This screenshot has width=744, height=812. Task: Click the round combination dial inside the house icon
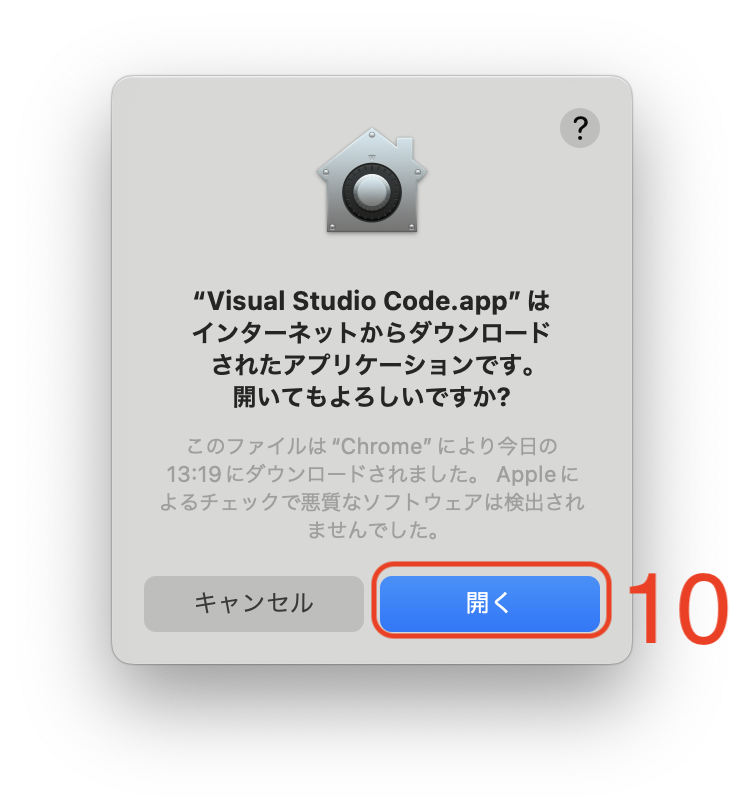(x=372, y=193)
